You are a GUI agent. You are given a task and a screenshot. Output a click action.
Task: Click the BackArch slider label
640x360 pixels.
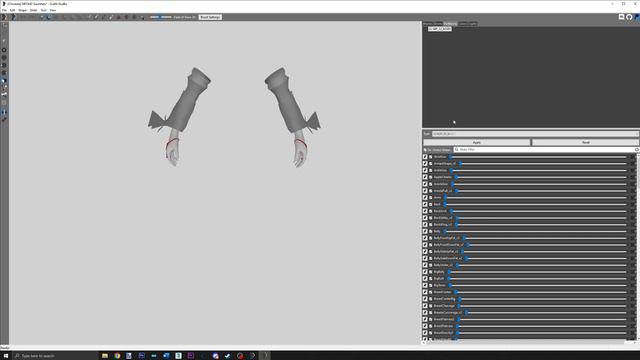pyautogui.click(x=440, y=211)
